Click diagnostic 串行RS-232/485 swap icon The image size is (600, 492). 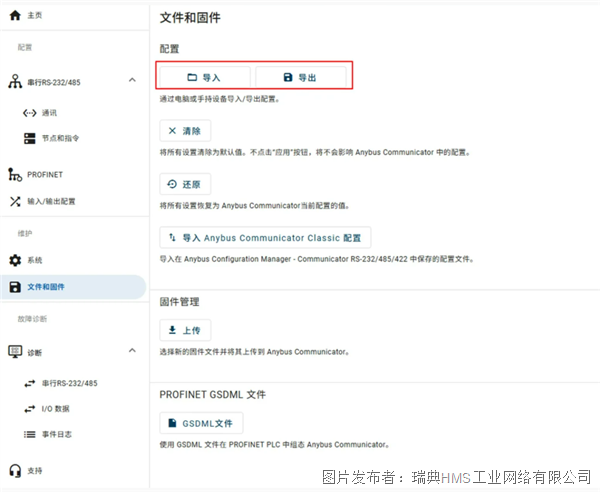(29, 383)
